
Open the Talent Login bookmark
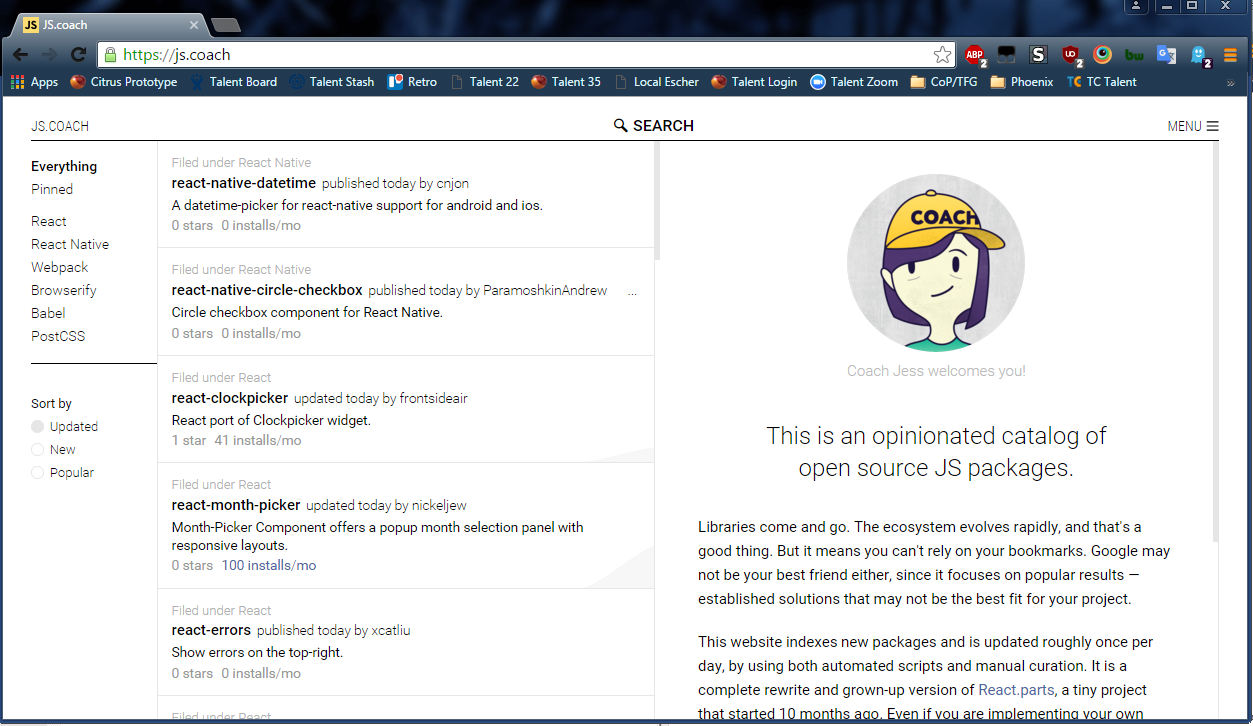tap(754, 82)
